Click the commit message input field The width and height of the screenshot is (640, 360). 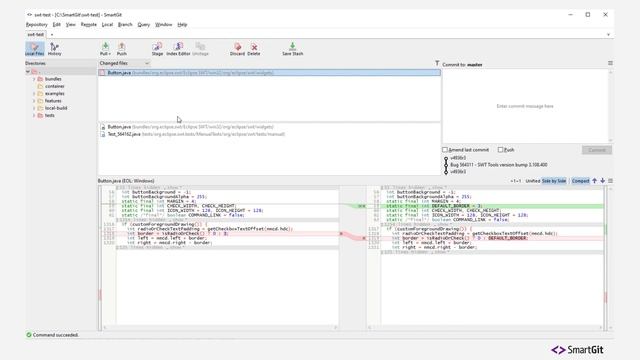(x=525, y=106)
